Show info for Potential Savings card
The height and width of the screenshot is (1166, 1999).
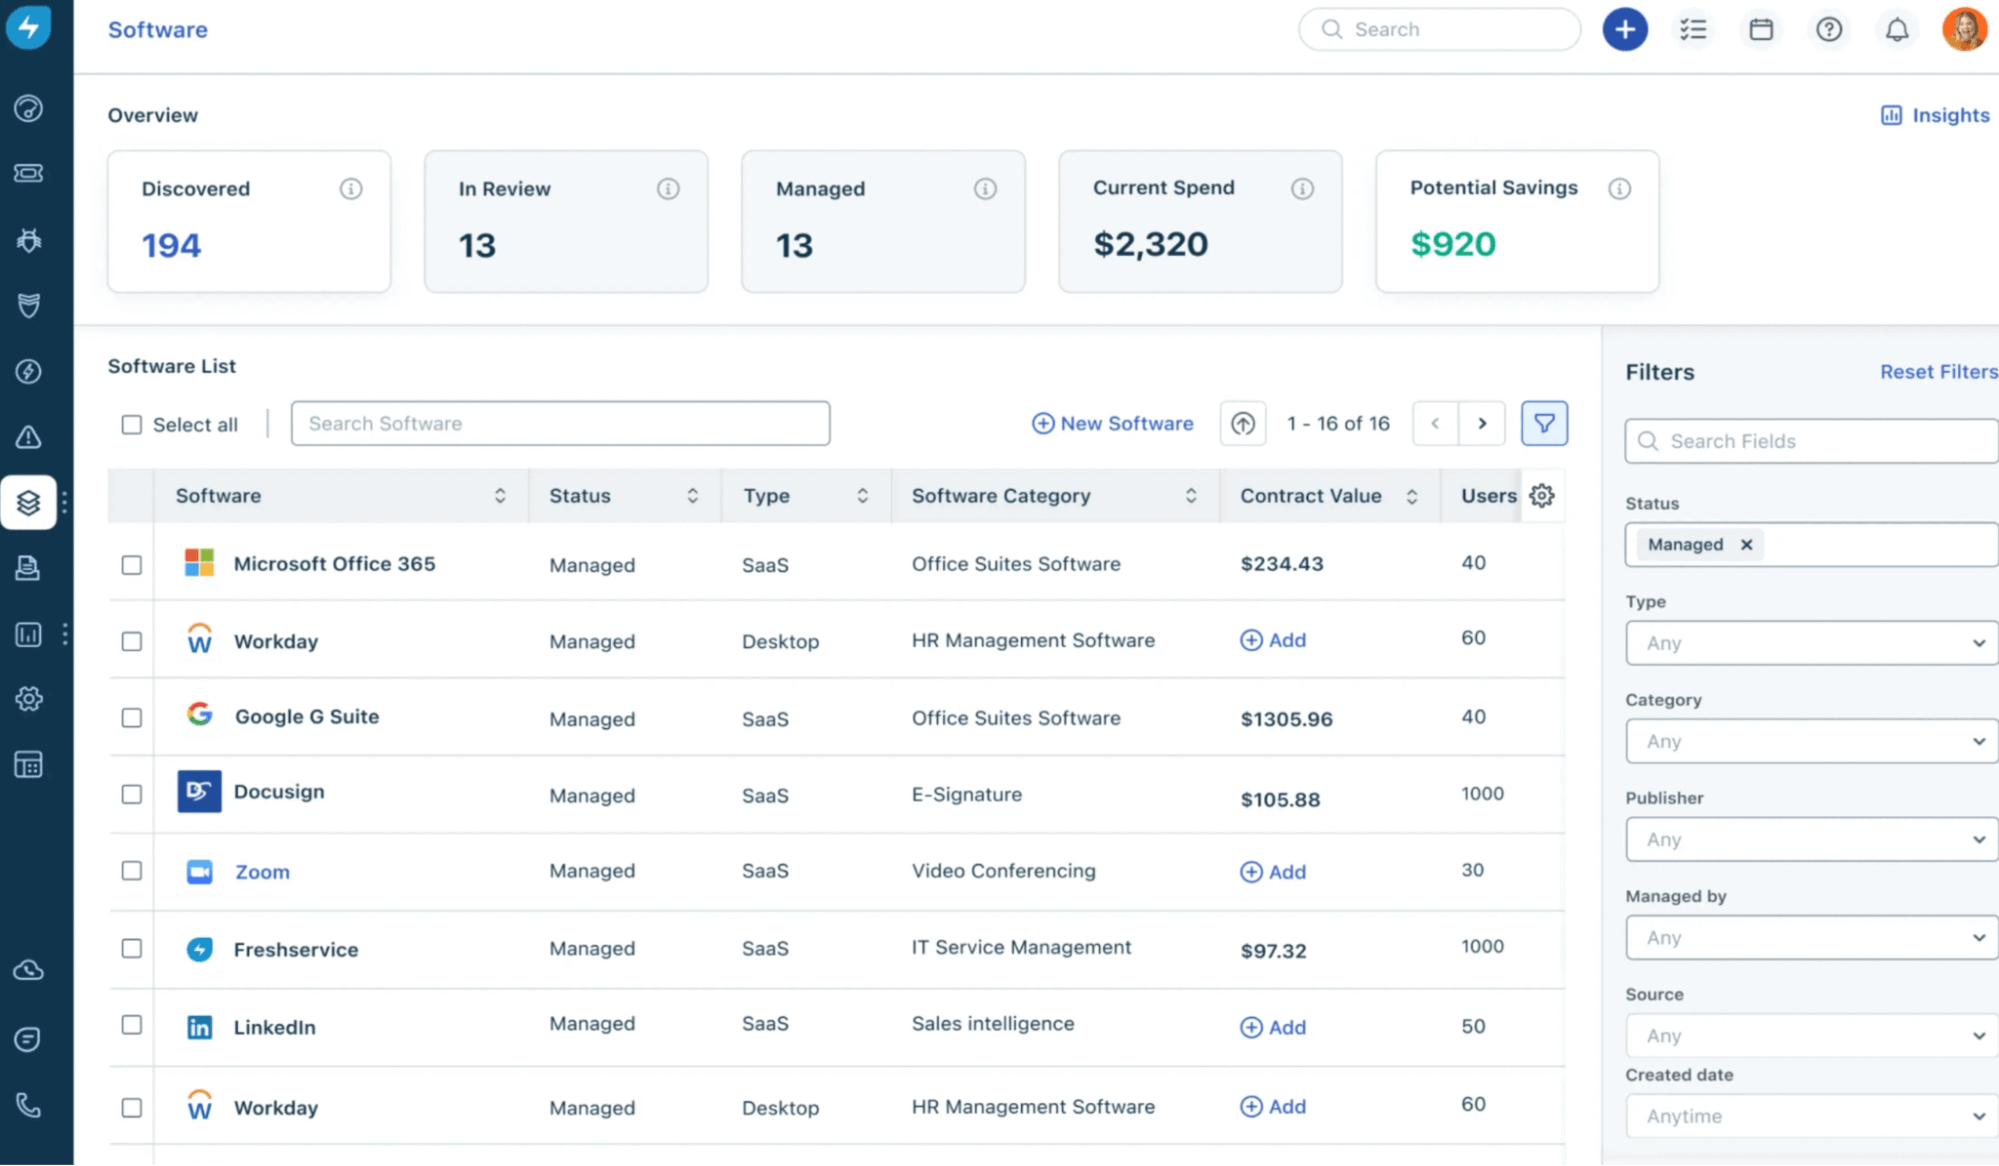click(x=1619, y=188)
